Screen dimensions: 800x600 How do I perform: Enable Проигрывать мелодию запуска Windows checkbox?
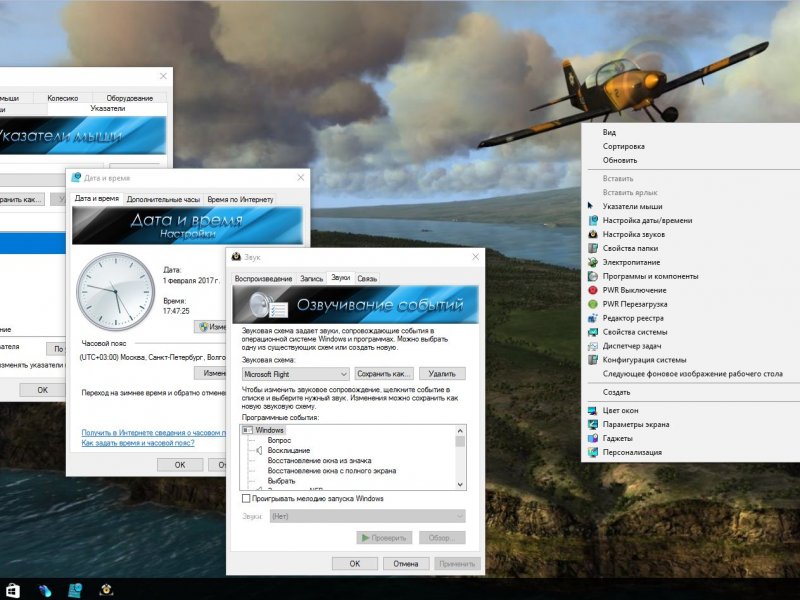click(246, 498)
